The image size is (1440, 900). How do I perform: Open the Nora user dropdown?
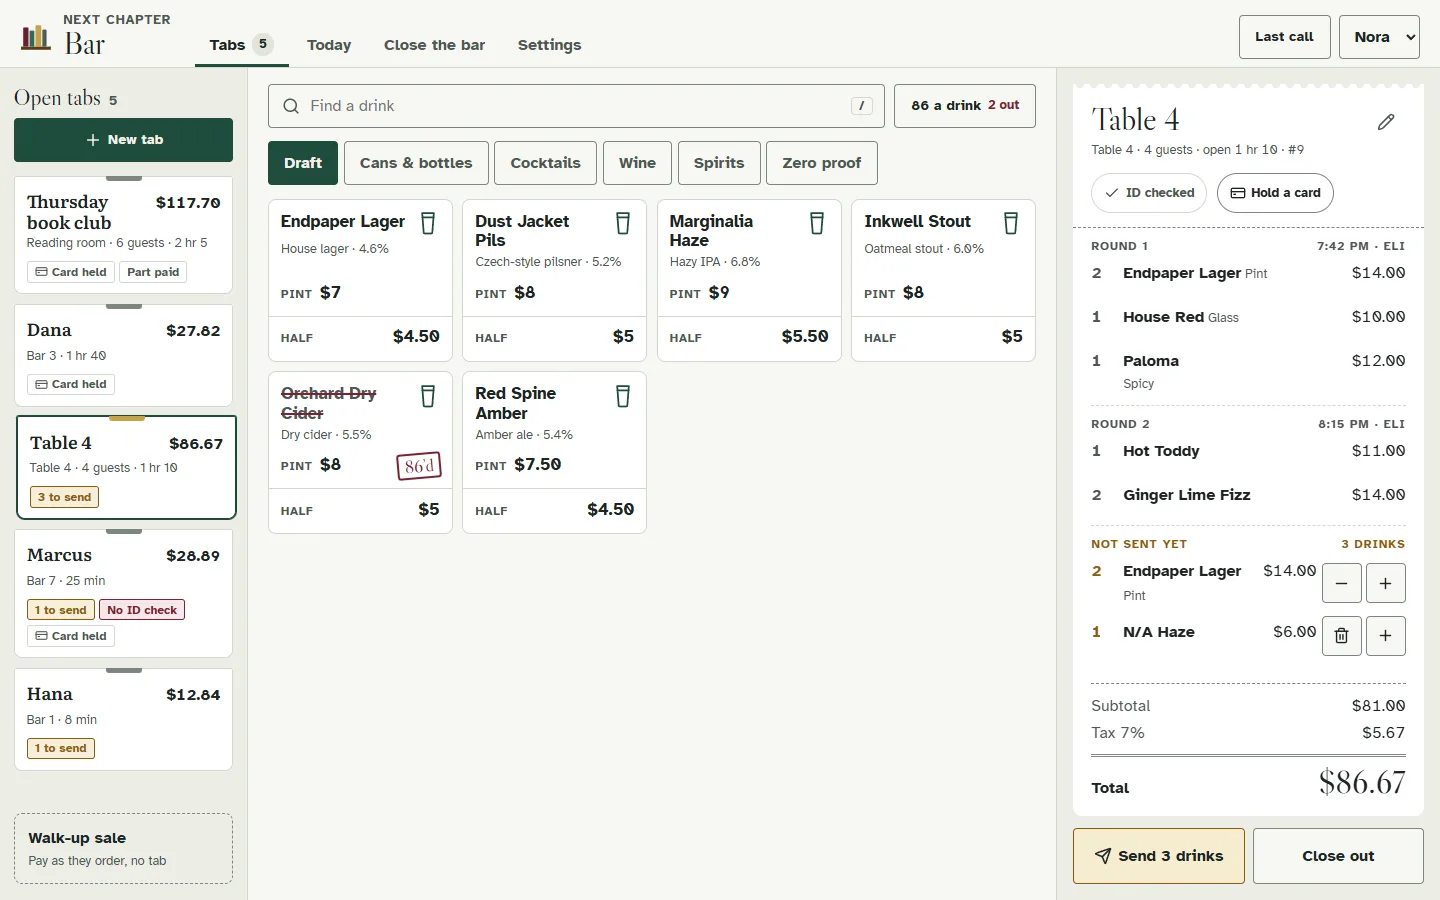pos(1380,37)
